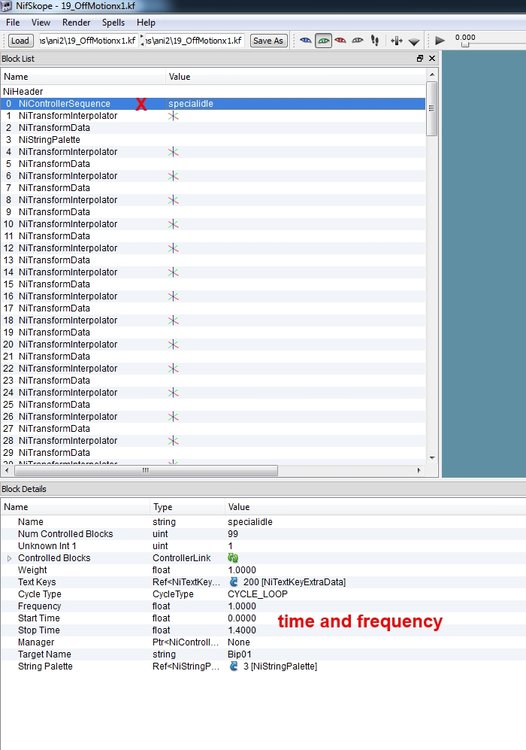526x750 pixels.
Task: Float the Block List panel
Action: (x=420, y=58)
